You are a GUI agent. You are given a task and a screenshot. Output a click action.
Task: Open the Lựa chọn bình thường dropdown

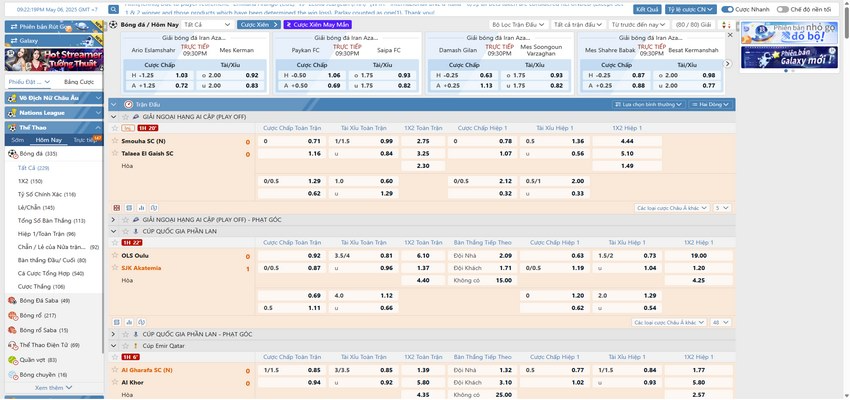649,104
